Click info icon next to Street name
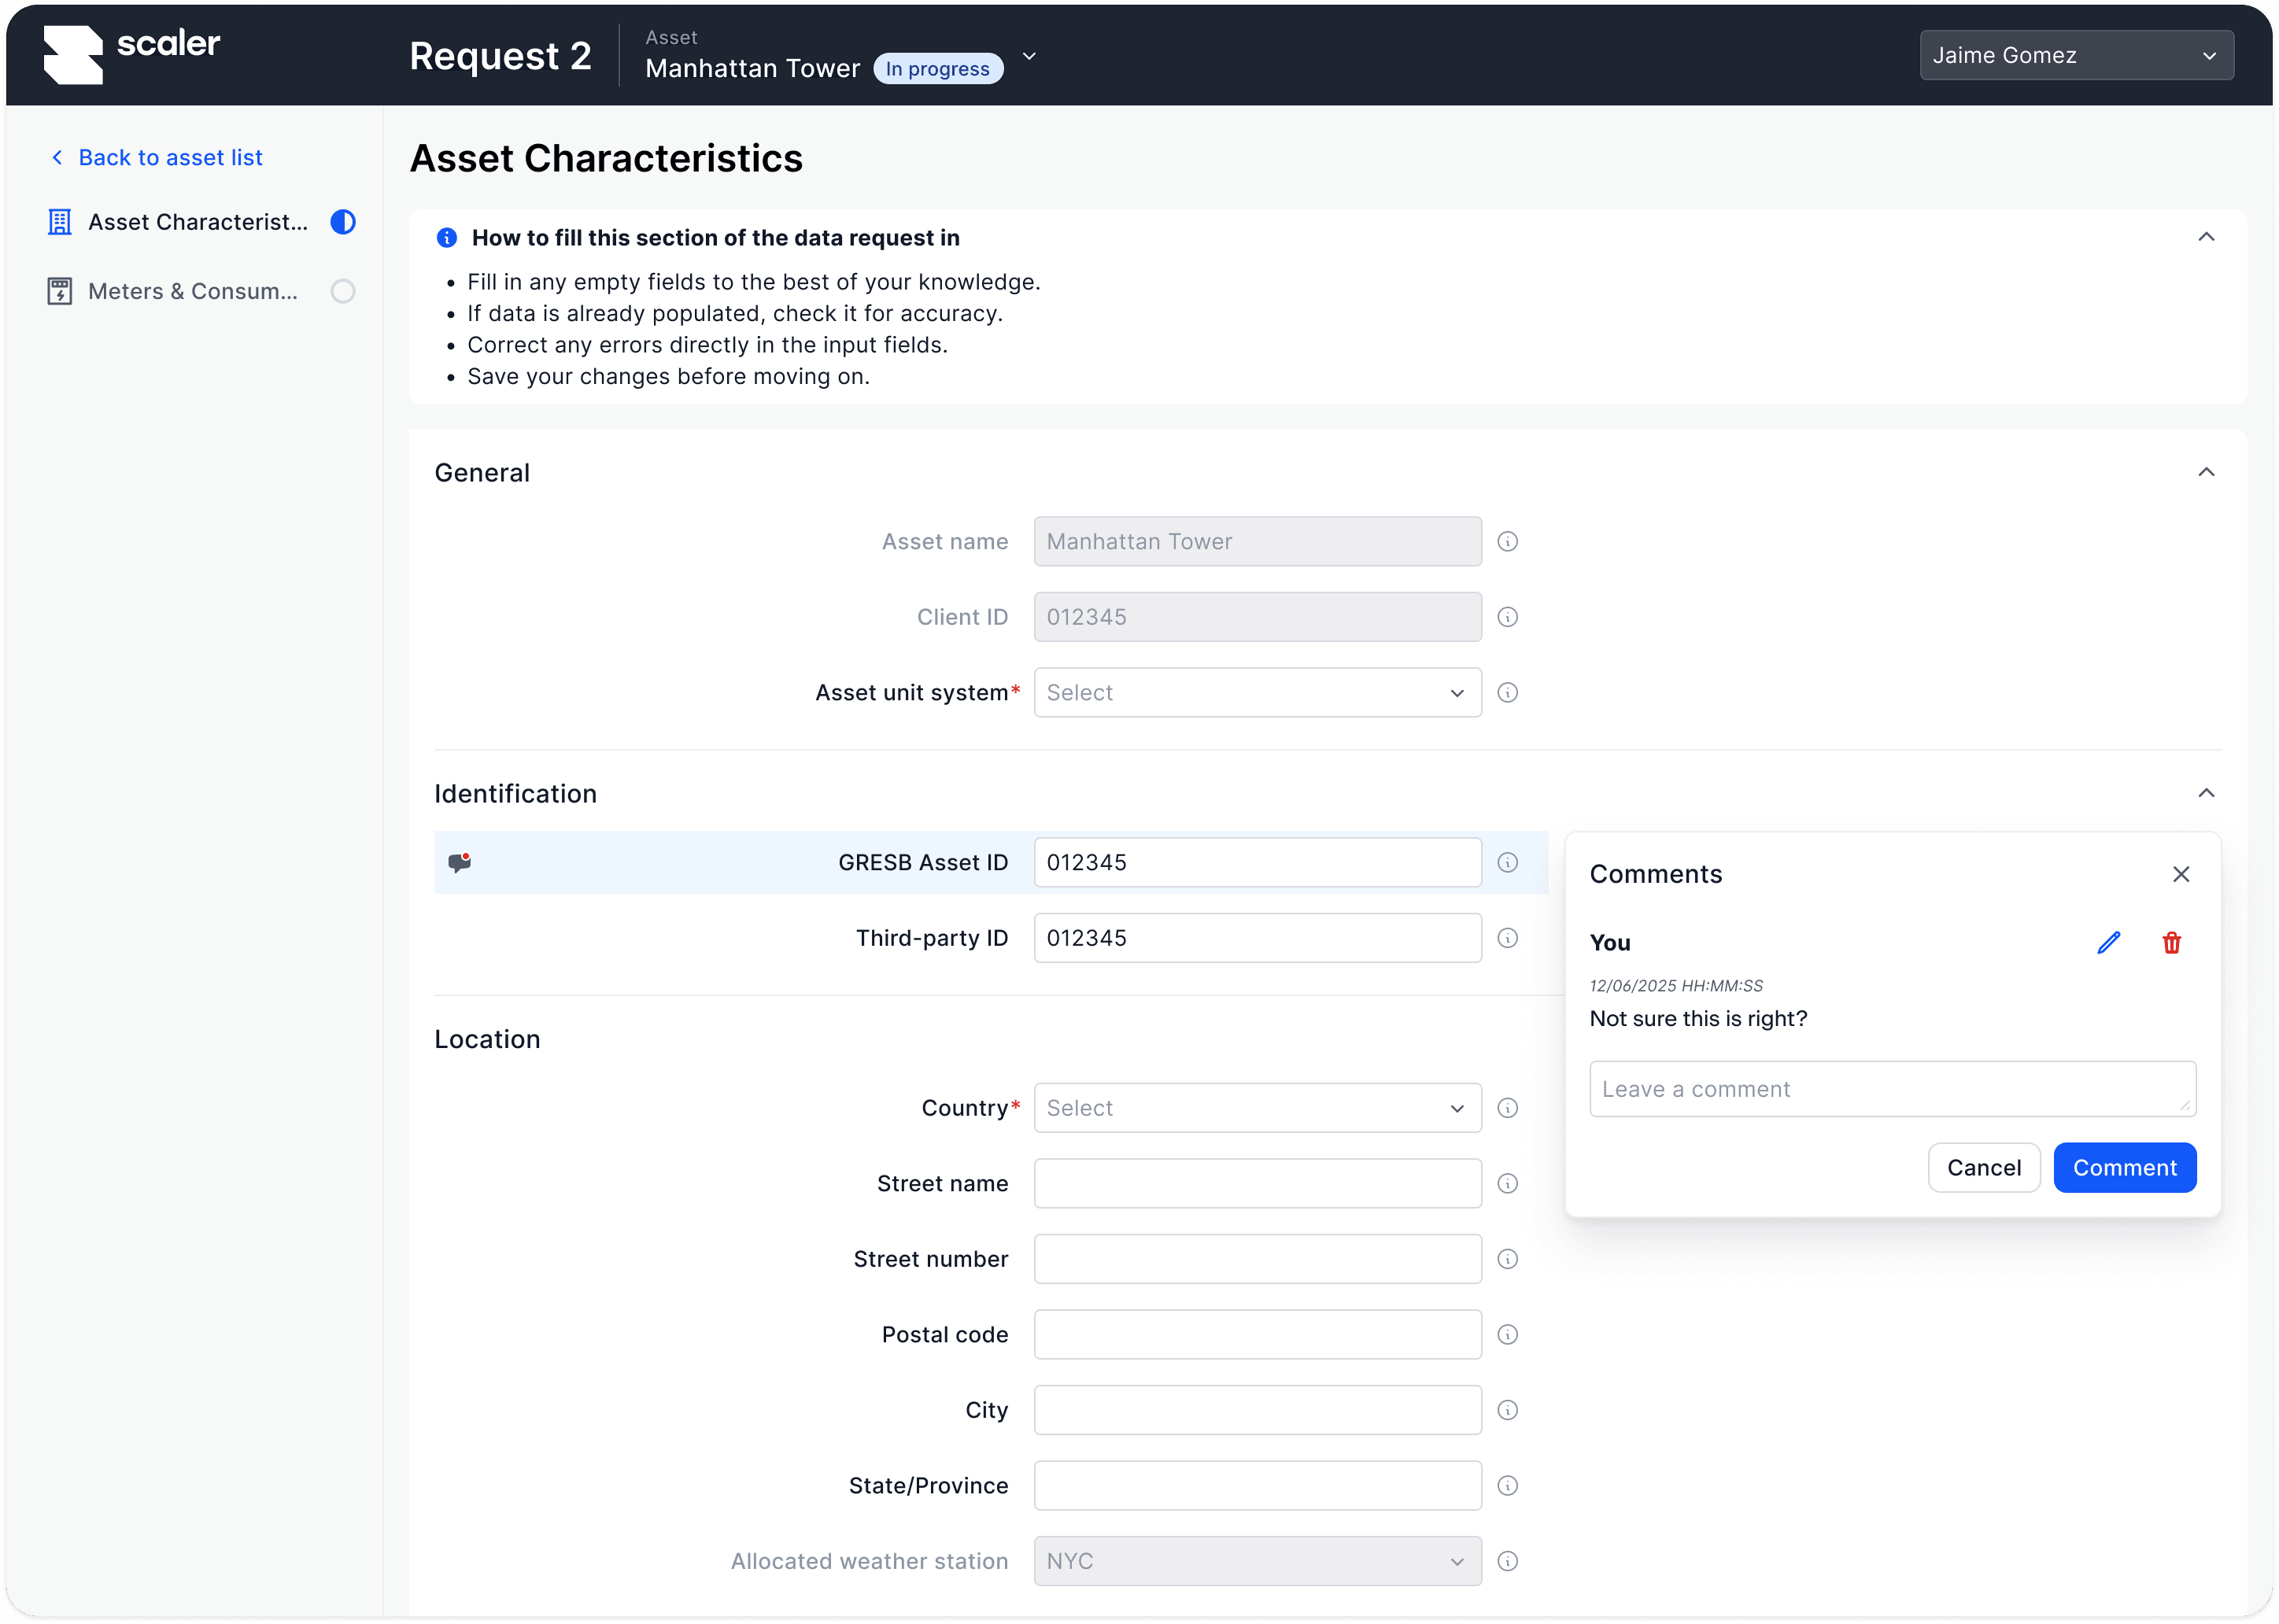 pos(1508,1184)
